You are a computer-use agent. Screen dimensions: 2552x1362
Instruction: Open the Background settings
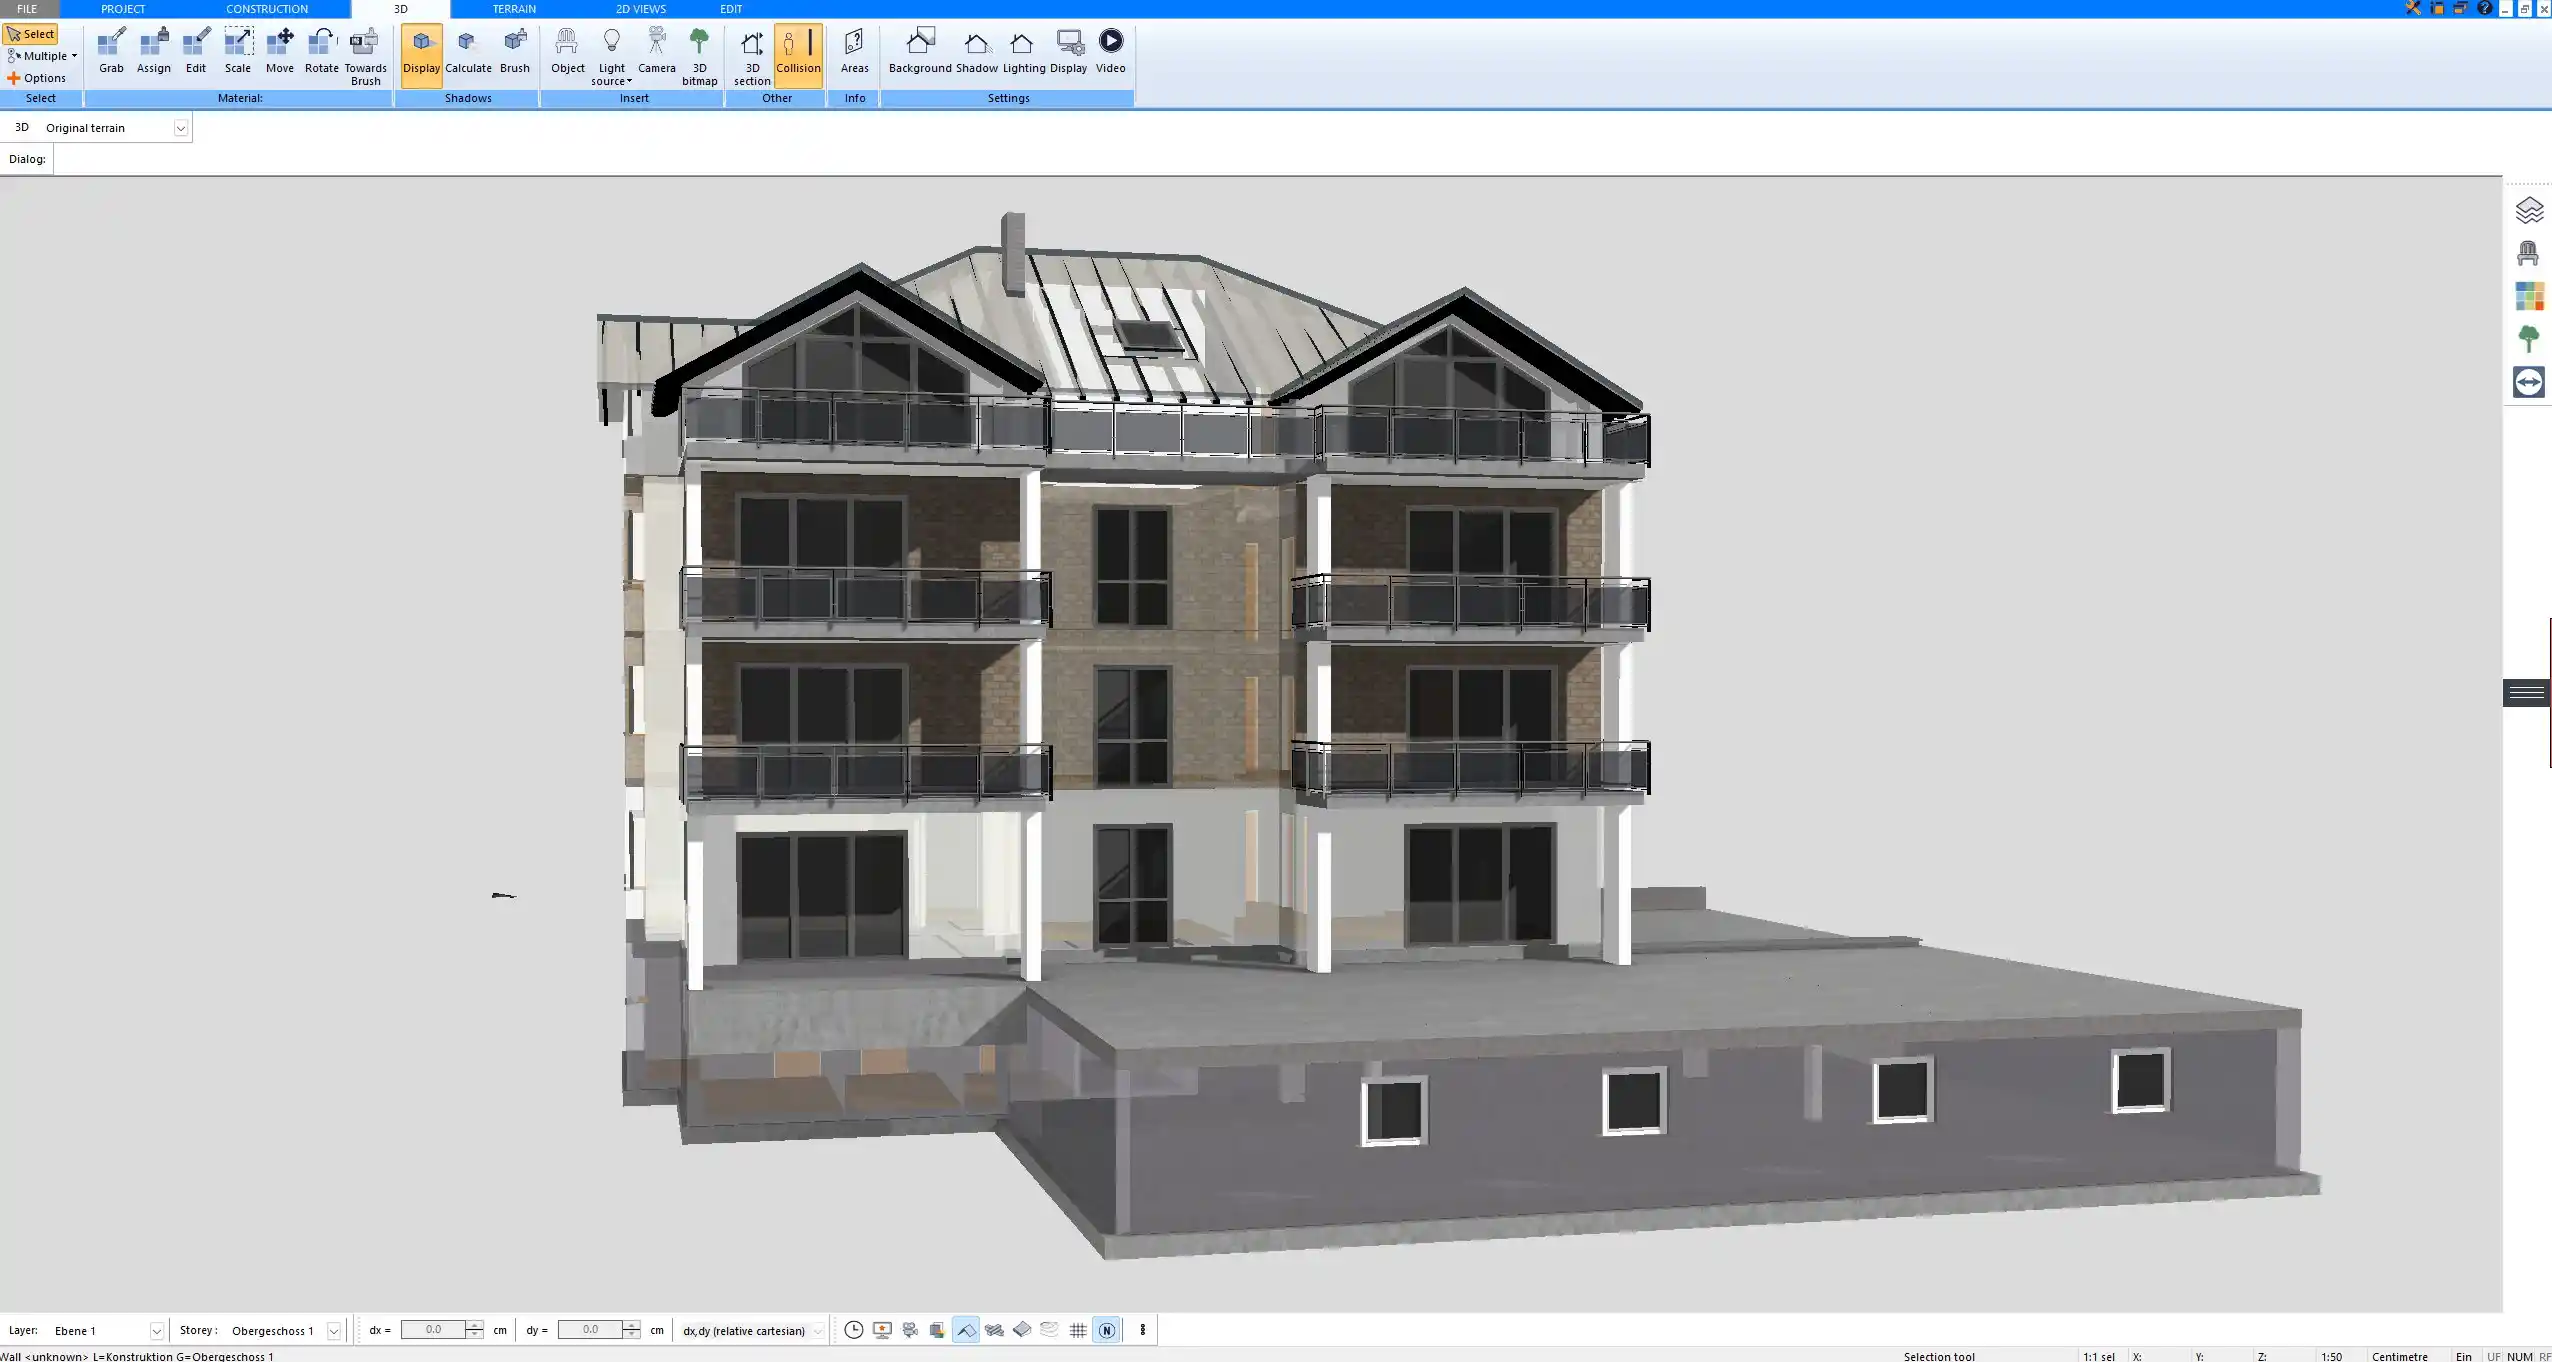point(919,50)
